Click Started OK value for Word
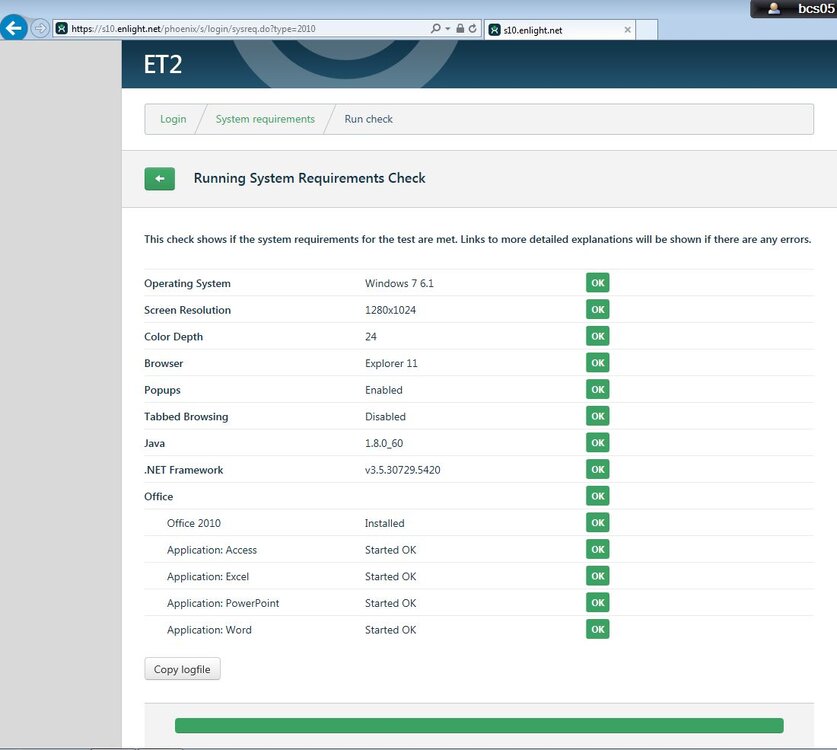Screen dimensions: 837x750 [x=391, y=630]
